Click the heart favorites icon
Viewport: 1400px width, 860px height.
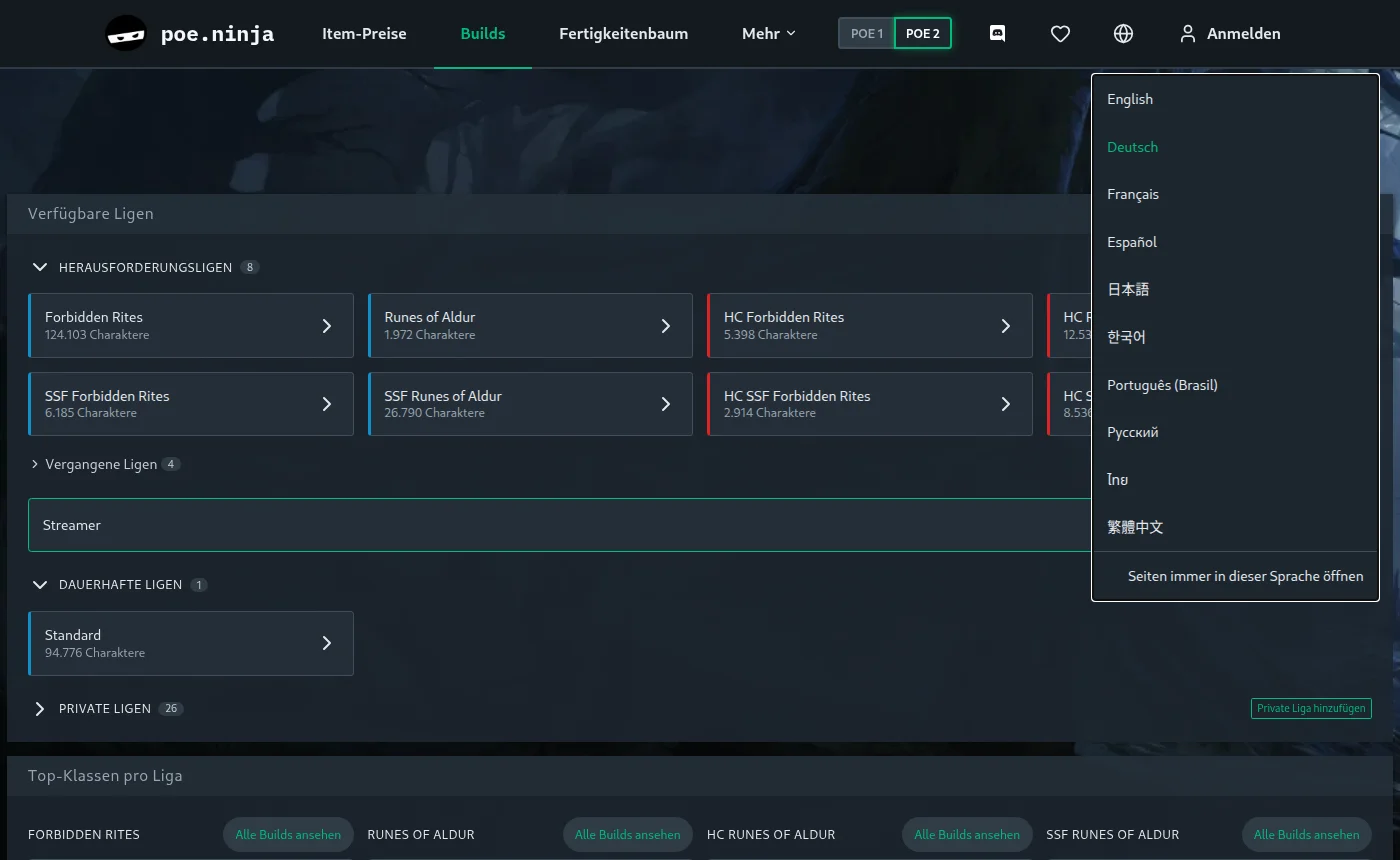(x=1061, y=34)
